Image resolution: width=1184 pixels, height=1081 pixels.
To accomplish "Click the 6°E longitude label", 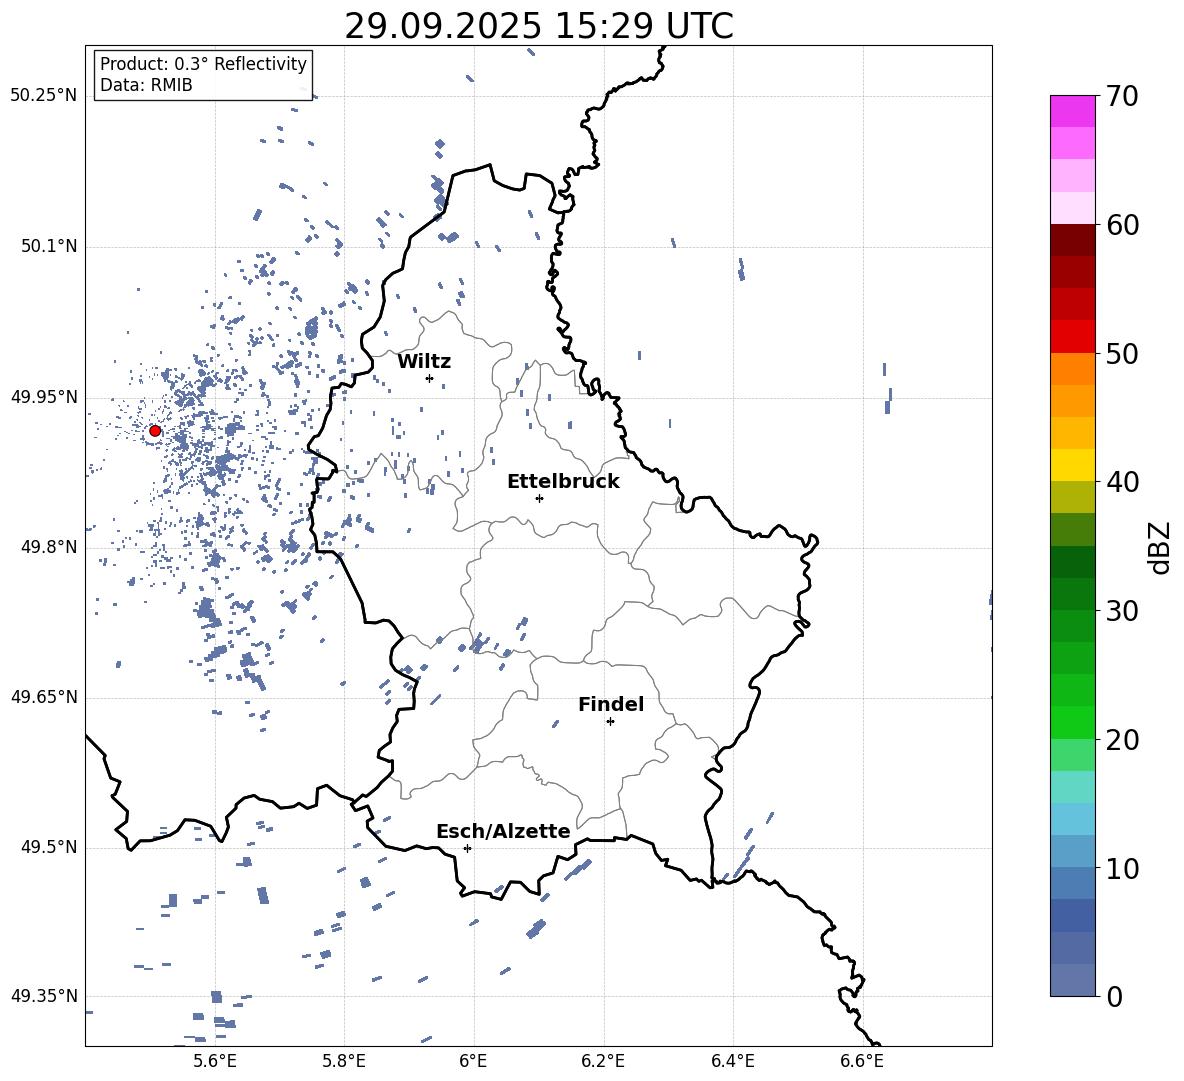I will pyautogui.click(x=473, y=1061).
